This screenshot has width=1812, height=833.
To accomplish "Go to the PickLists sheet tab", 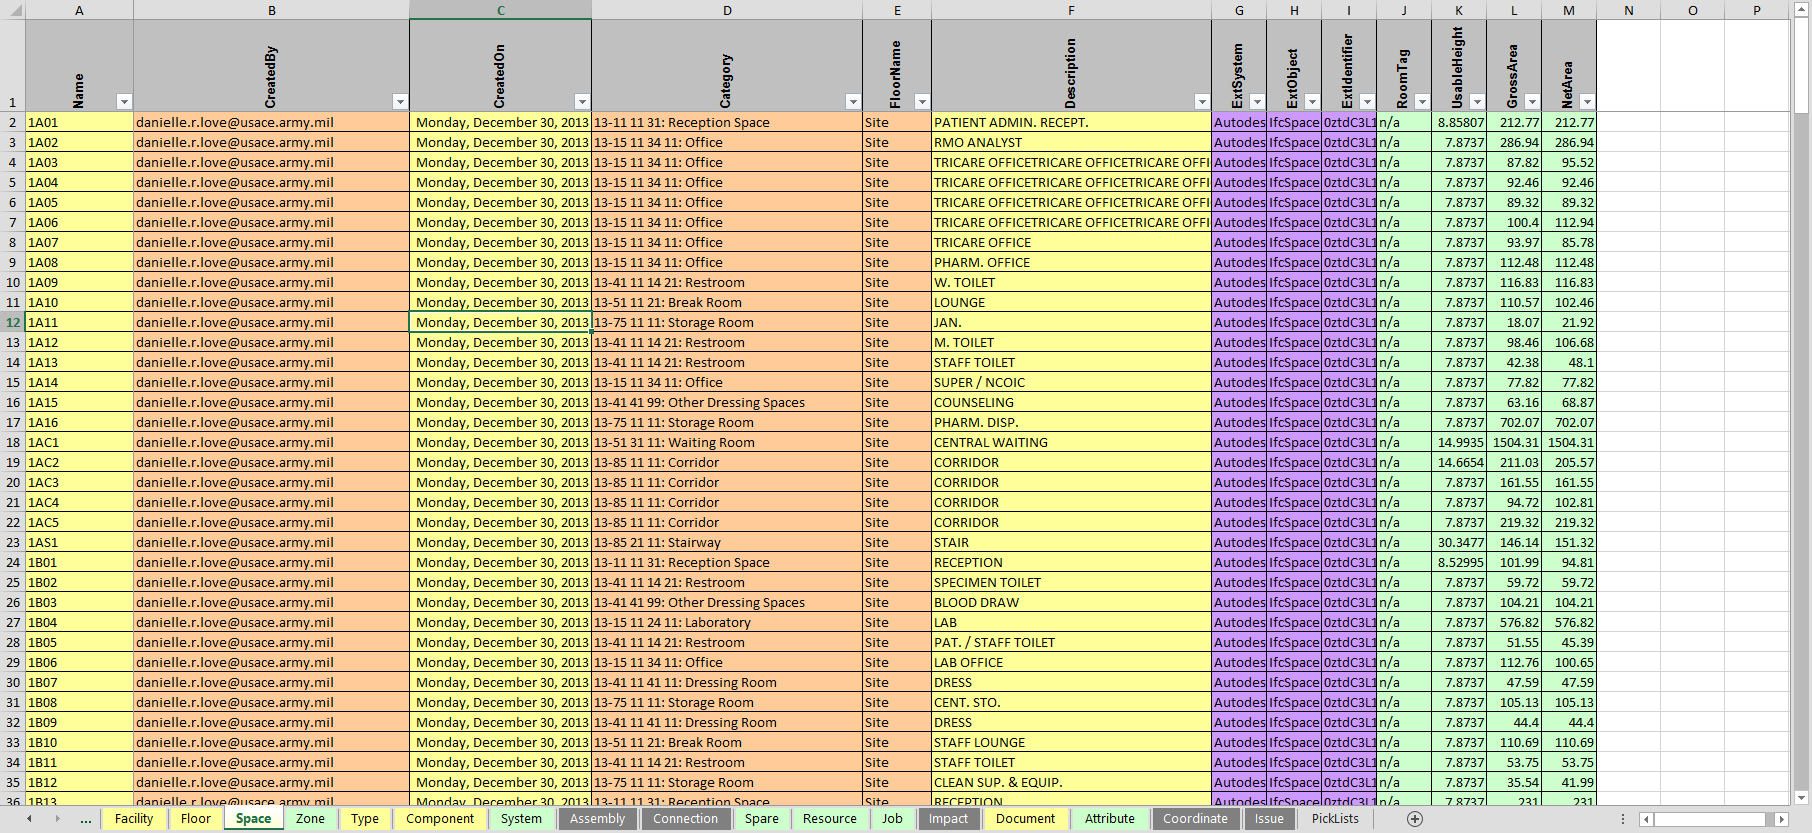I will pos(1335,819).
